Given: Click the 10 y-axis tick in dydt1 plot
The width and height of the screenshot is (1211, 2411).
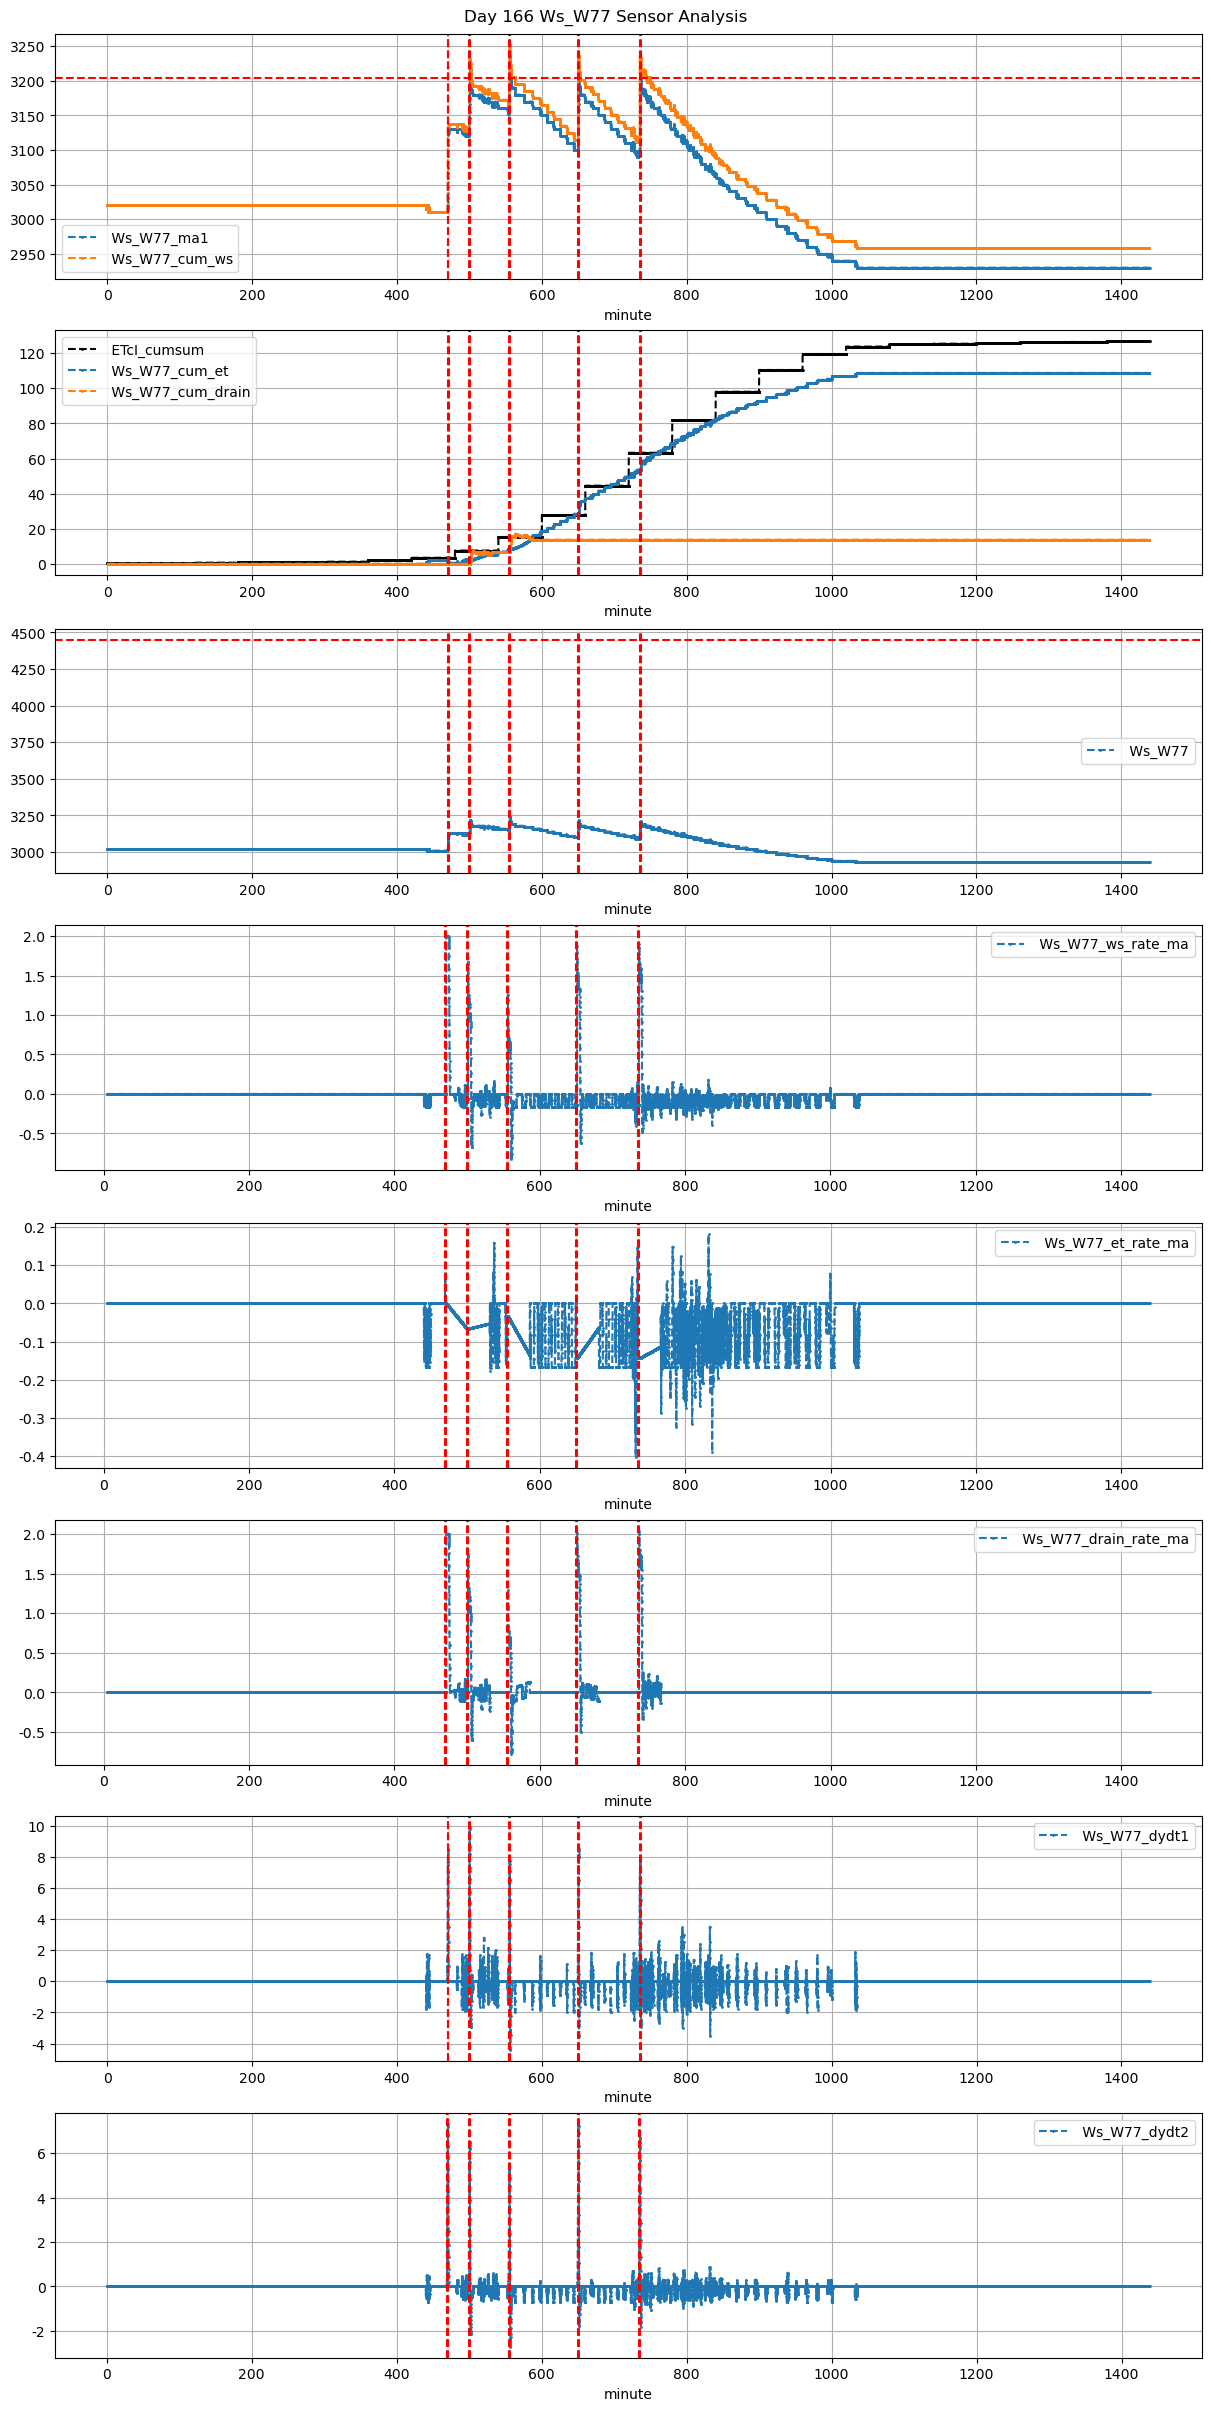Looking at the screenshot, I should pos(36,1826).
